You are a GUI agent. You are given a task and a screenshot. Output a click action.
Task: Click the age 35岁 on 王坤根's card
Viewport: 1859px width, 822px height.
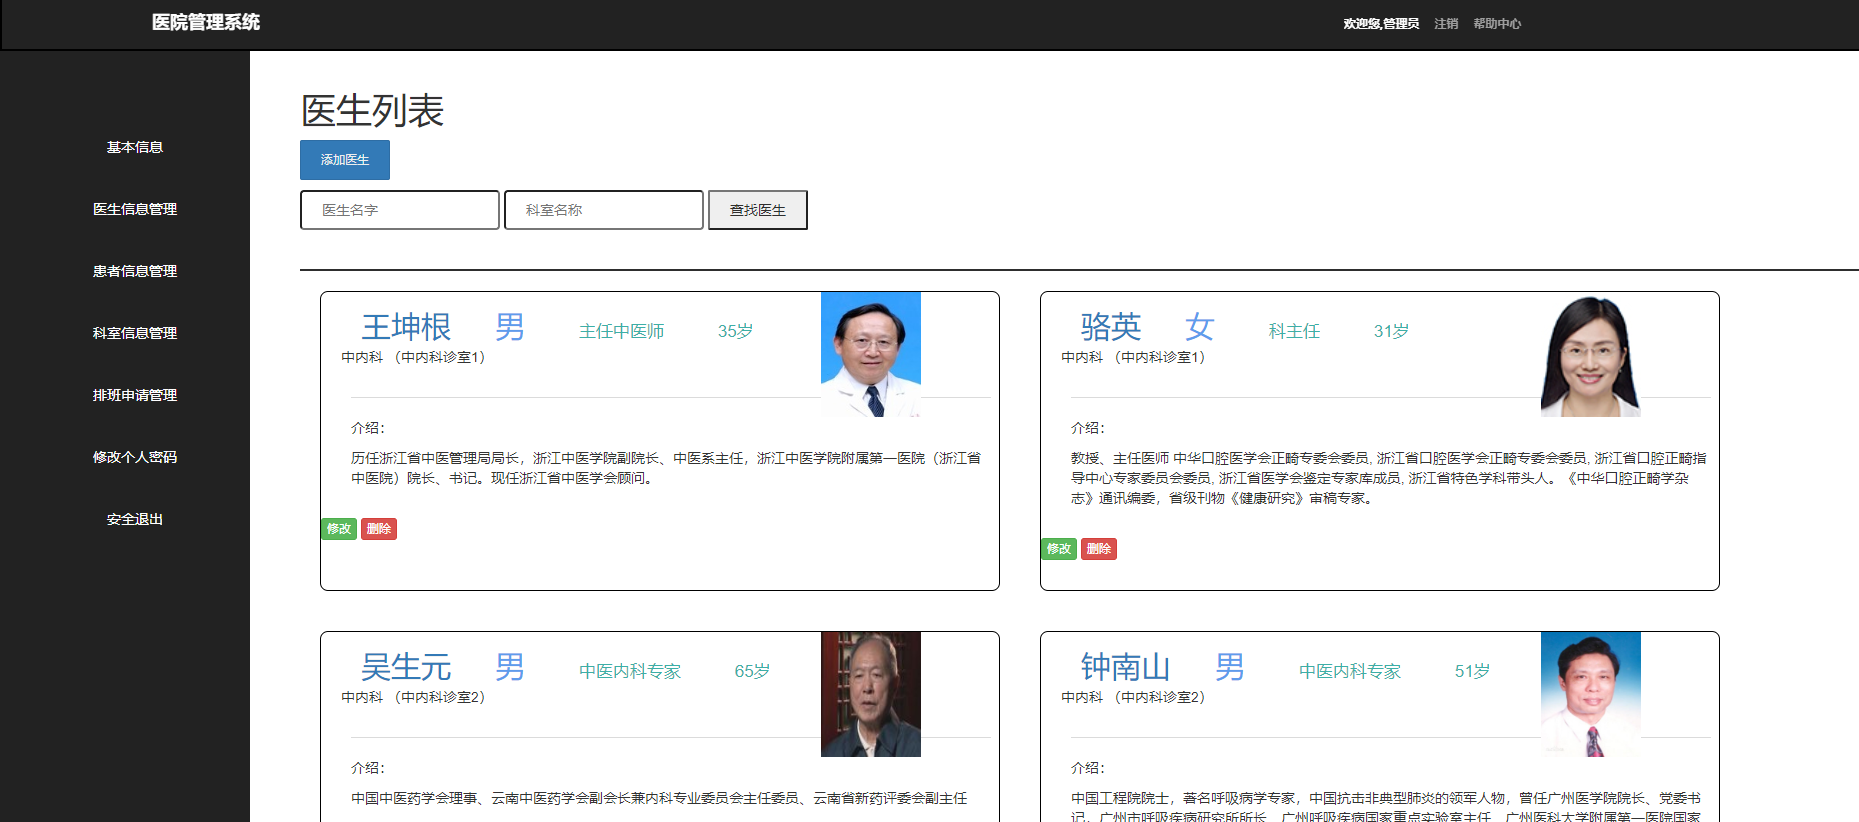735,331
